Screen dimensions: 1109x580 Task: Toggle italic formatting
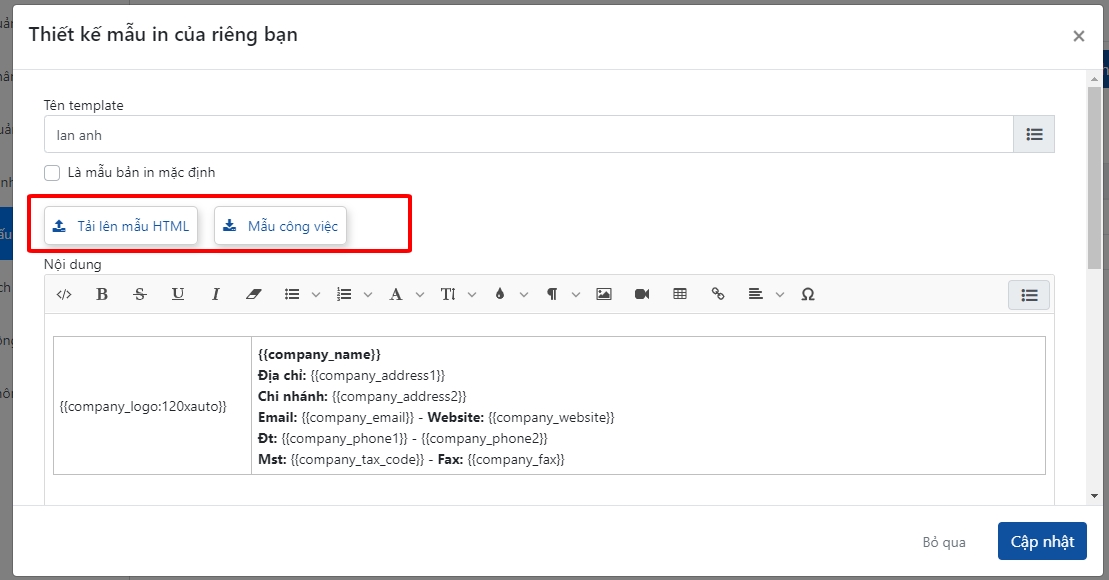tap(215, 294)
